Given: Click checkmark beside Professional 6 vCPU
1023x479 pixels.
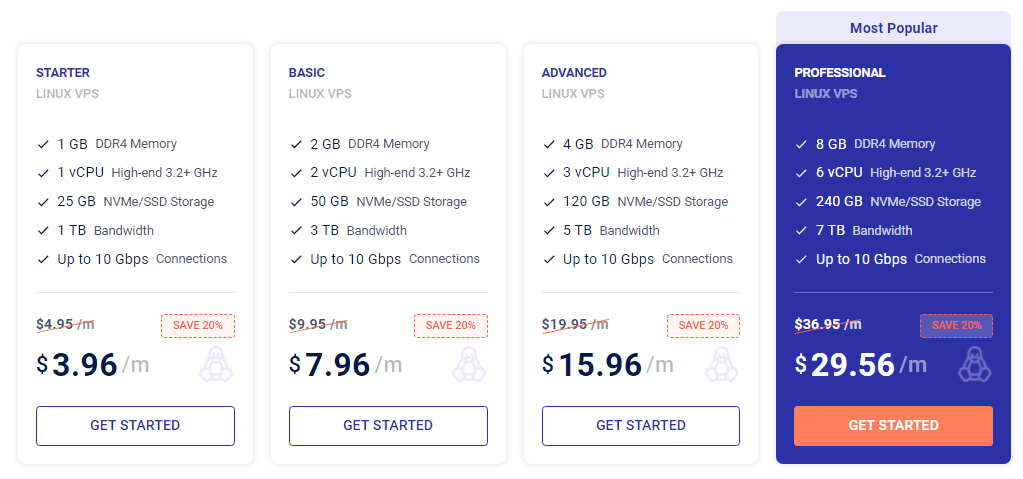Looking at the screenshot, I should click(x=802, y=173).
